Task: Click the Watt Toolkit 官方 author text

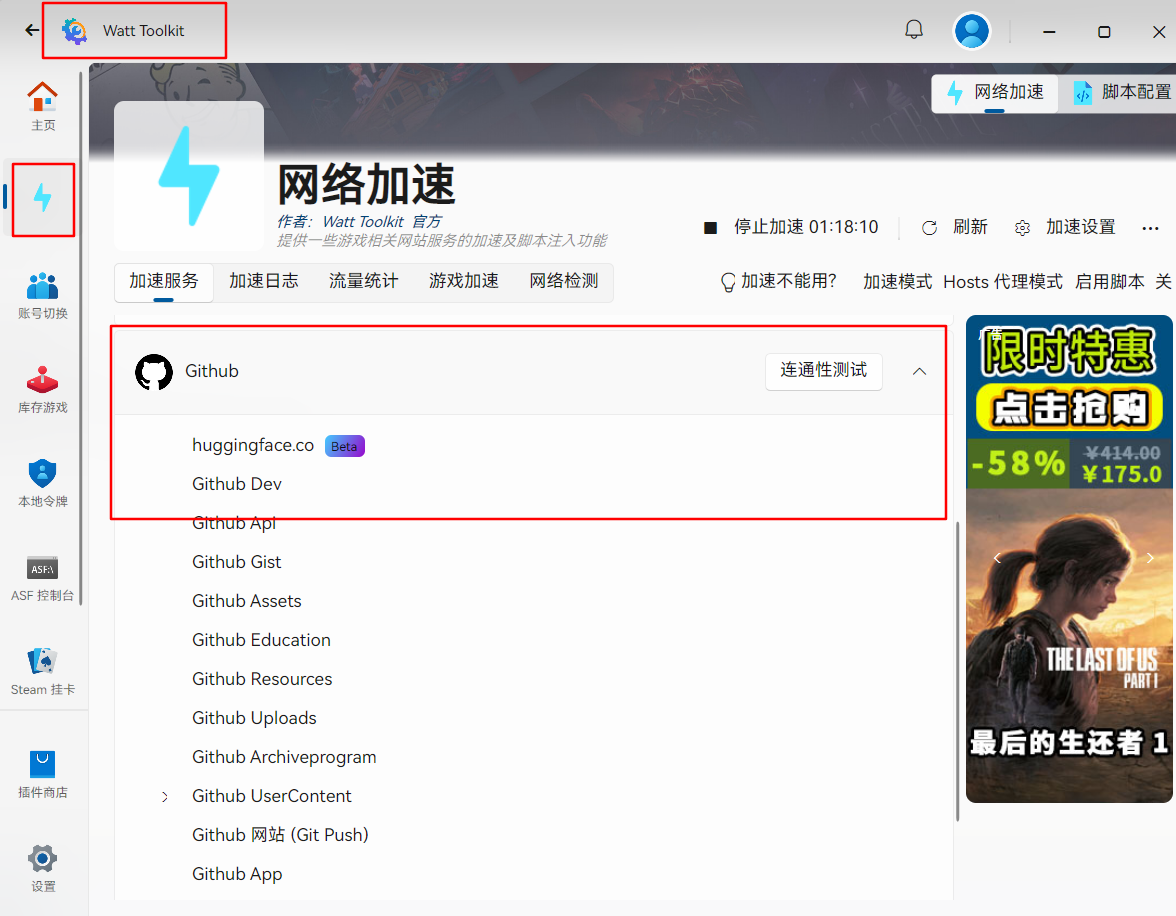Action: (382, 222)
